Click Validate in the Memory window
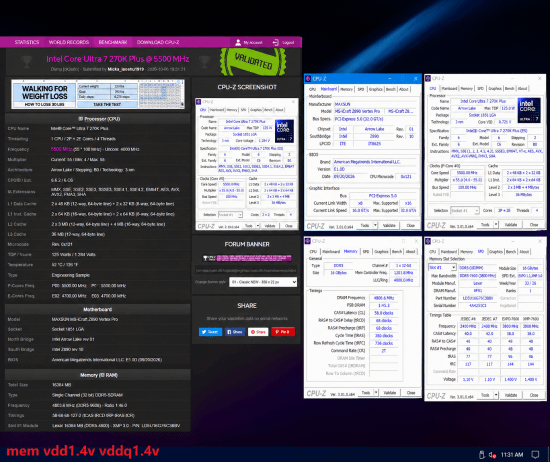 (389, 393)
